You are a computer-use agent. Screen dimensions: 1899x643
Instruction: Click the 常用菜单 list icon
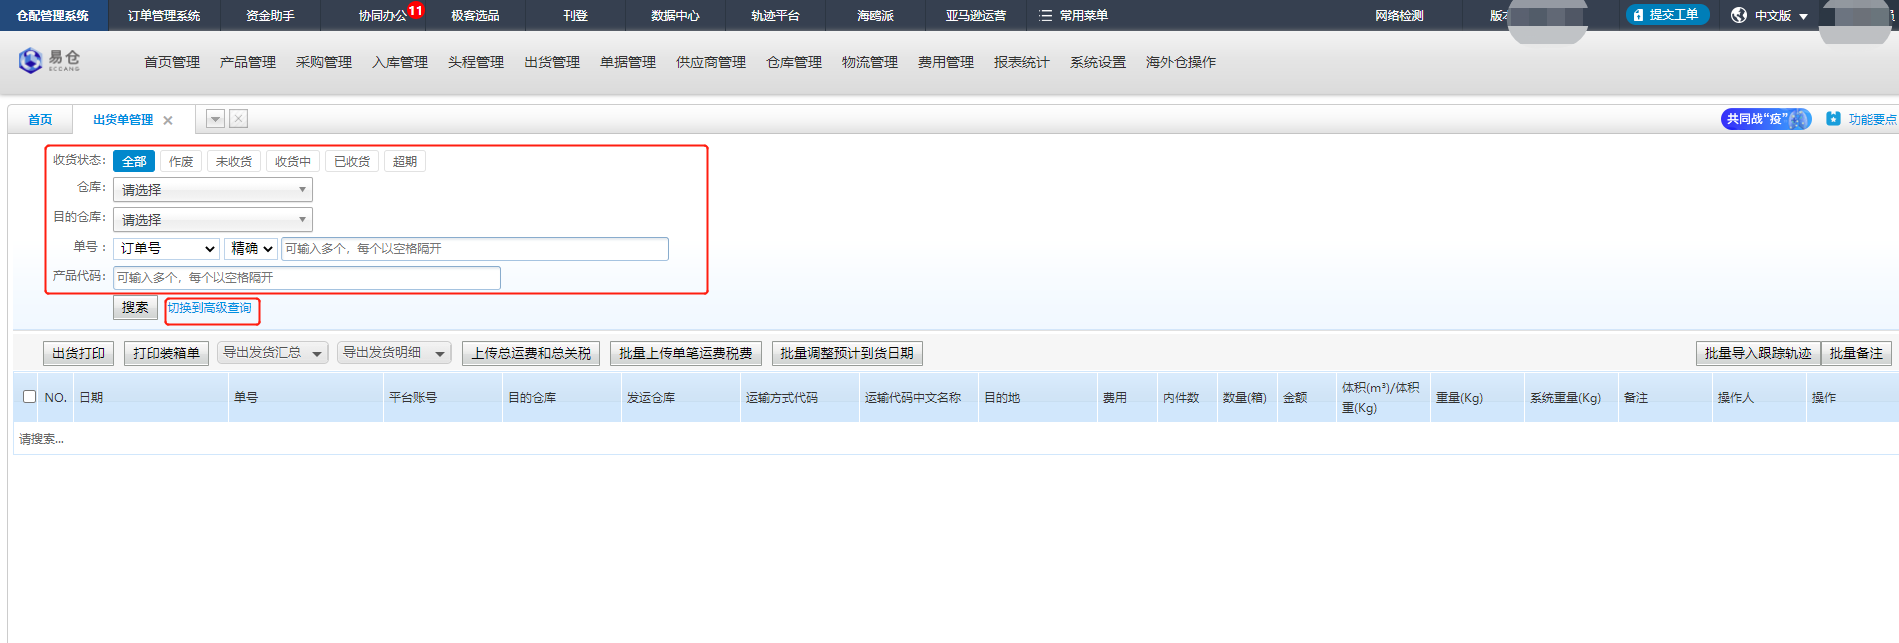pyautogui.click(x=1045, y=16)
